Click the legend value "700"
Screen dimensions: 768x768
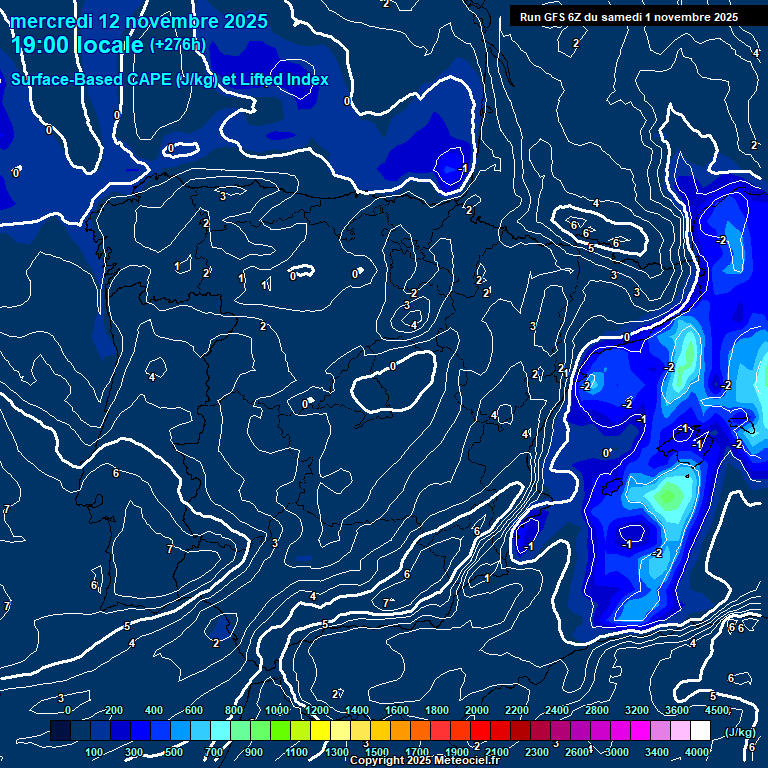tap(214, 752)
